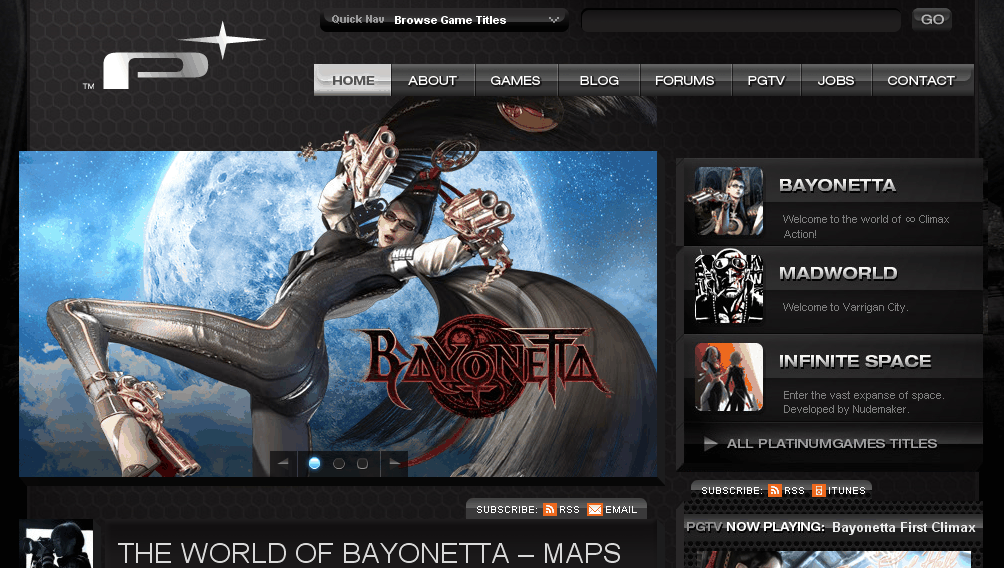Click the blog author avatar thumbnail
The width and height of the screenshot is (1004, 568).
pos(56,544)
